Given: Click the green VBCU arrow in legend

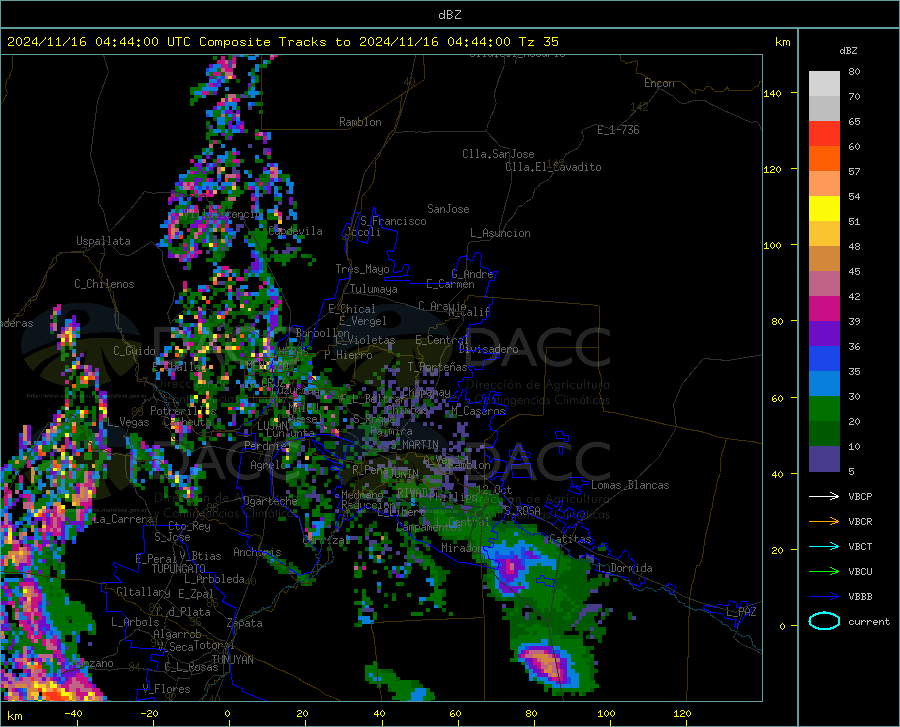Looking at the screenshot, I should 824,571.
